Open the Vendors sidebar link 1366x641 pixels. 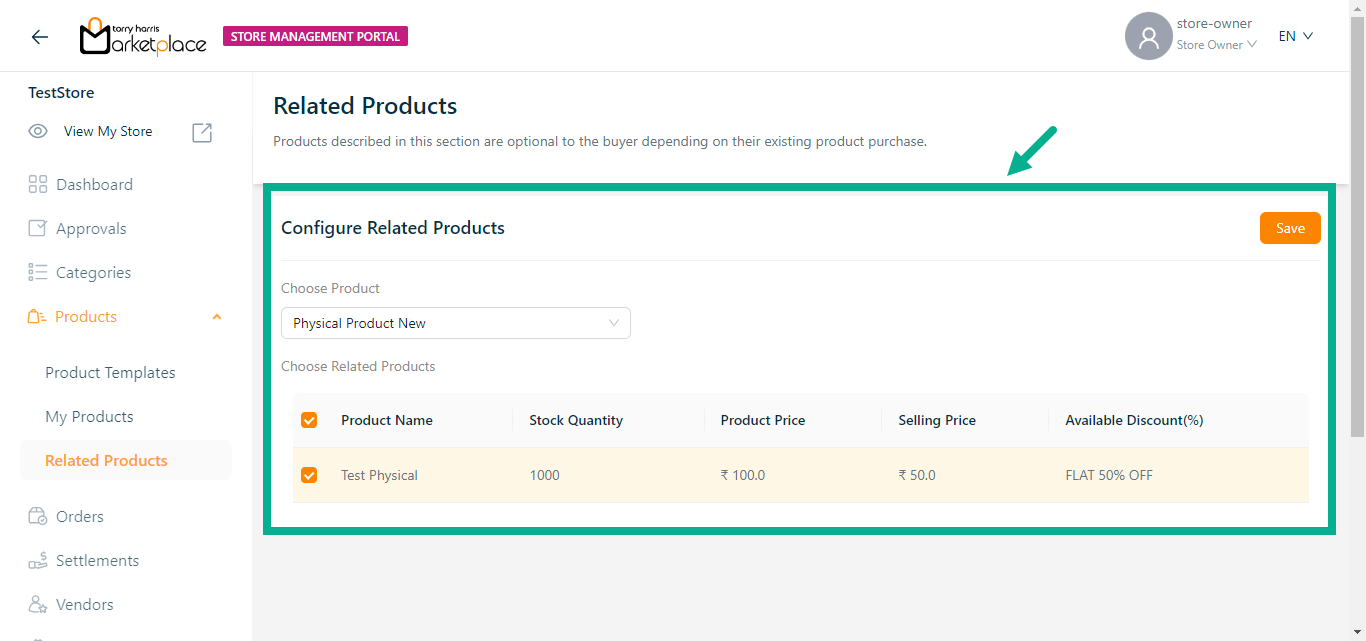(x=84, y=604)
